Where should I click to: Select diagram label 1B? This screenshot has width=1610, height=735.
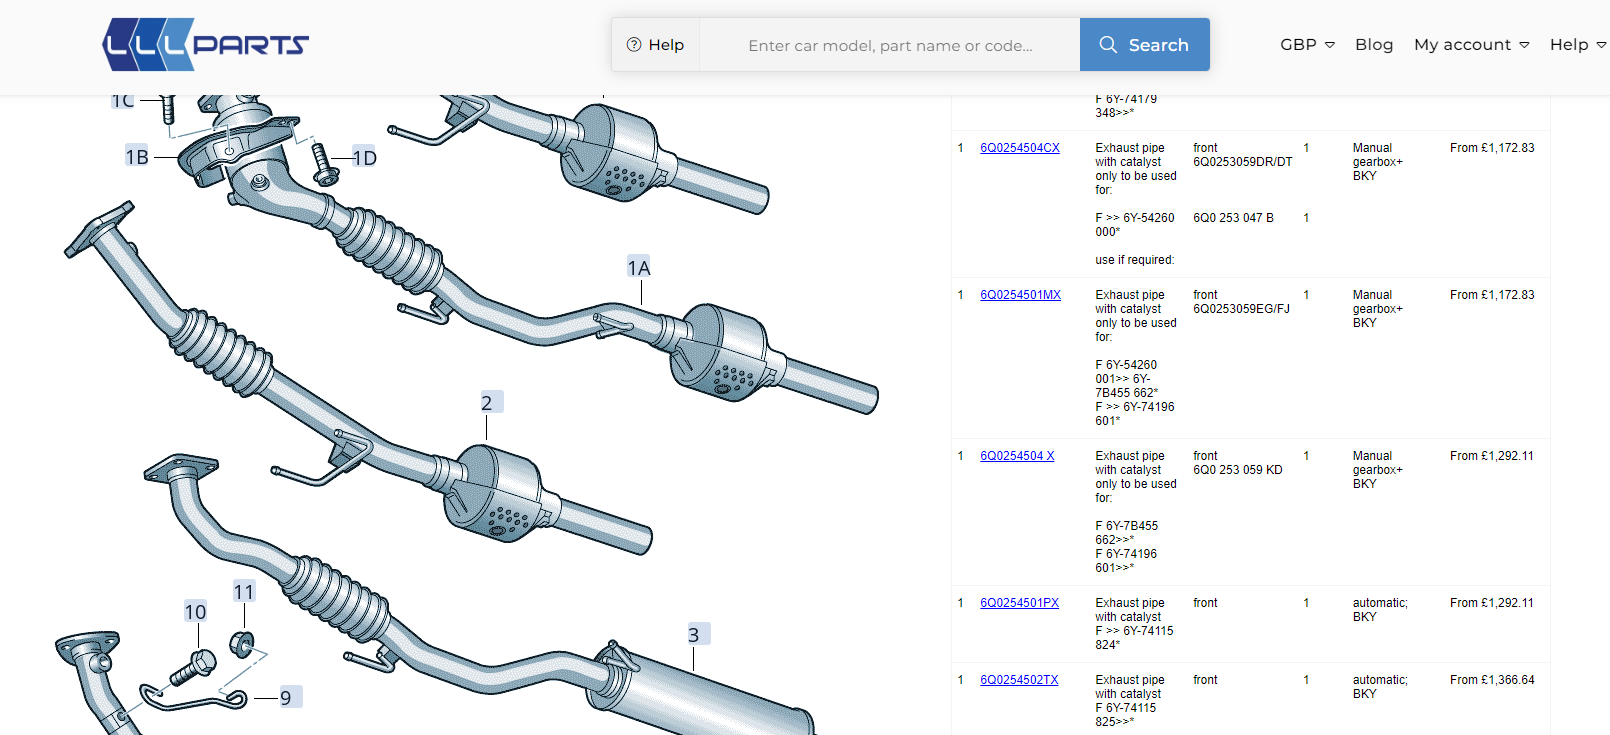tap(137, 157)
